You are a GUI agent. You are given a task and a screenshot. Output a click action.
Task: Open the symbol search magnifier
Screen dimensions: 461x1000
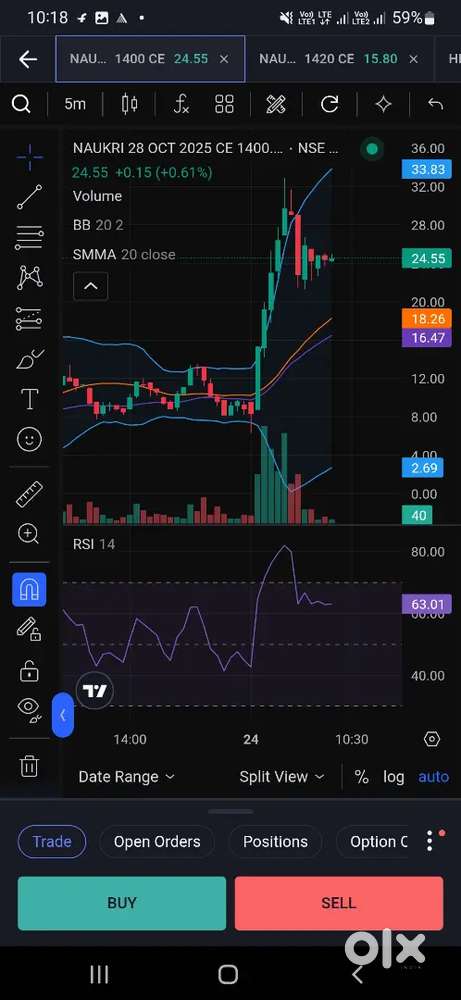coord(21,104)
